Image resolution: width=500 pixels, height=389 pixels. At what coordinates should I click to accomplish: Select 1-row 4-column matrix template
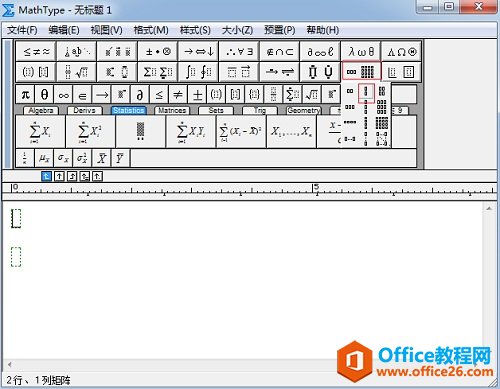pyautogui.click(x=350, y=123)
